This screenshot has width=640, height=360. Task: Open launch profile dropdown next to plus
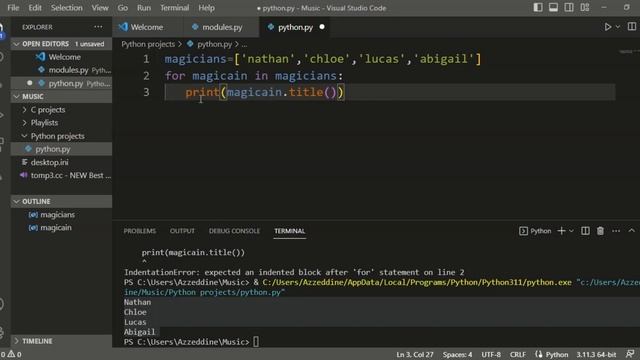coord(571,231)
